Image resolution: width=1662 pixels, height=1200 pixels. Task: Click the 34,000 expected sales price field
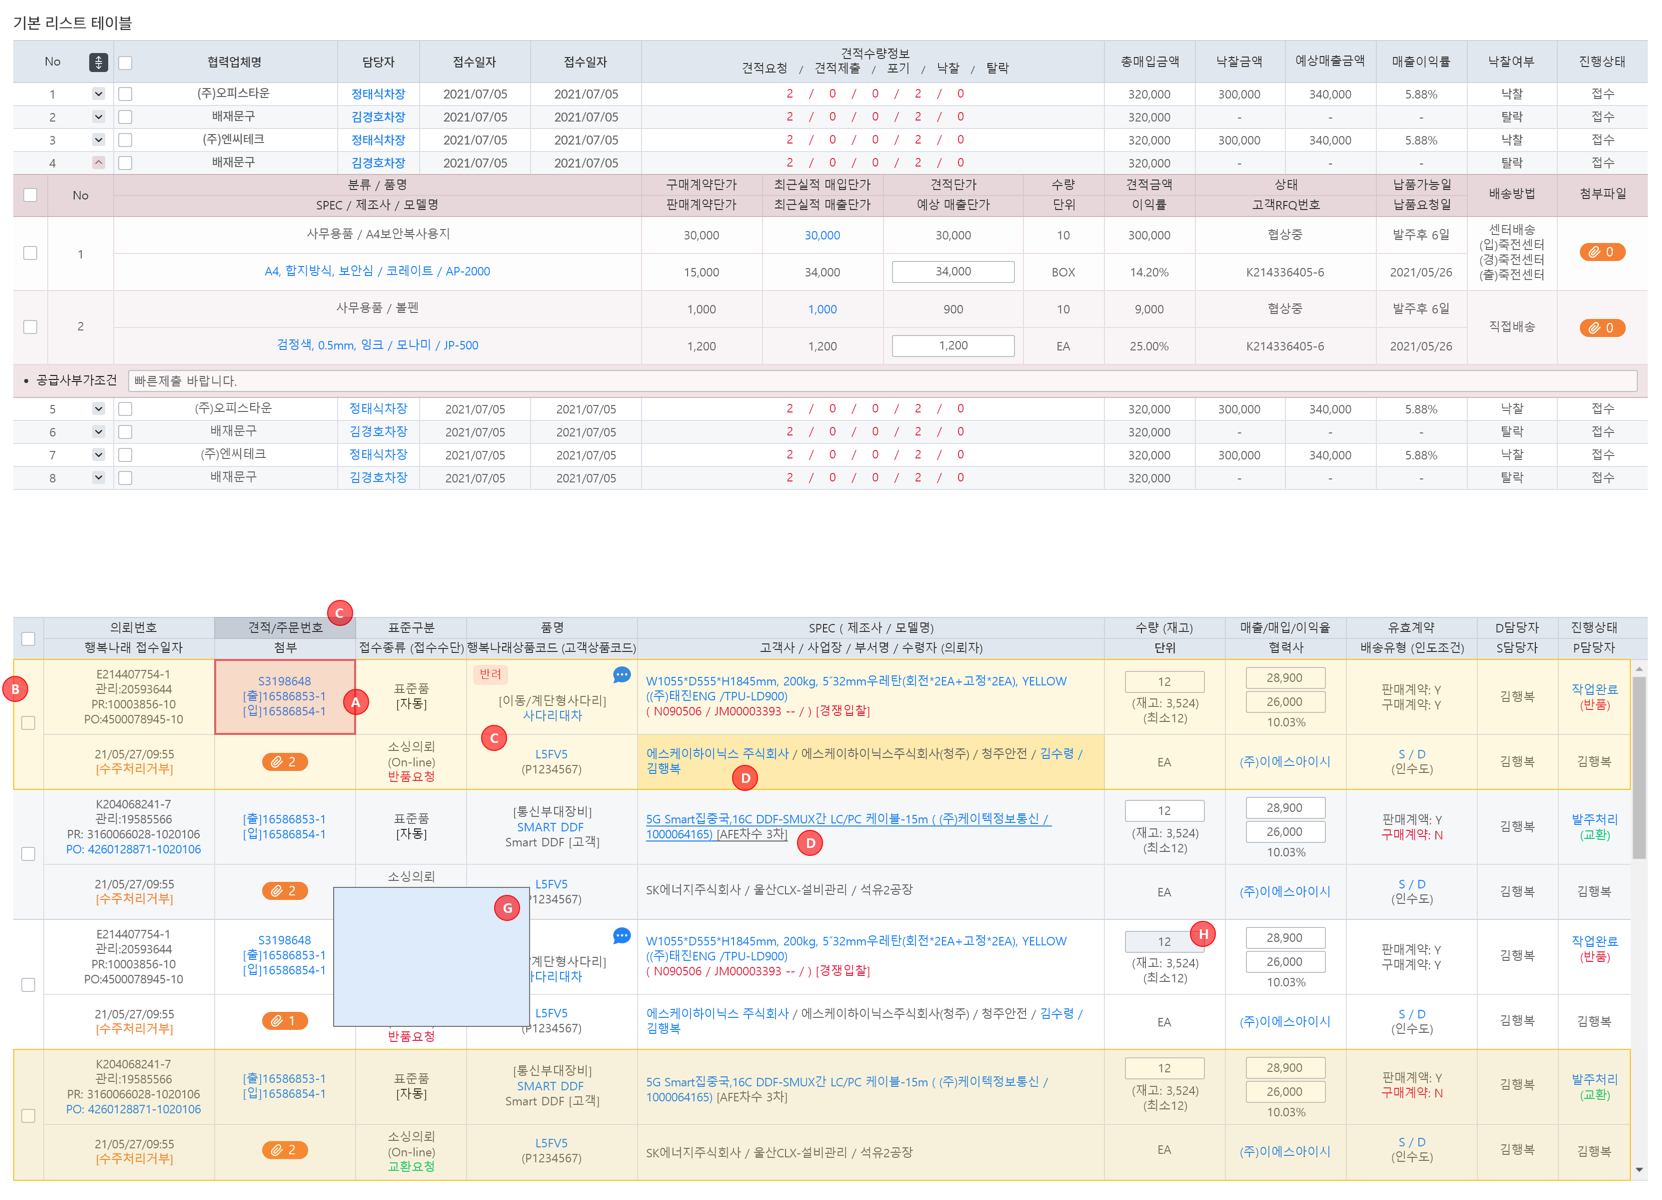(952, 272)
